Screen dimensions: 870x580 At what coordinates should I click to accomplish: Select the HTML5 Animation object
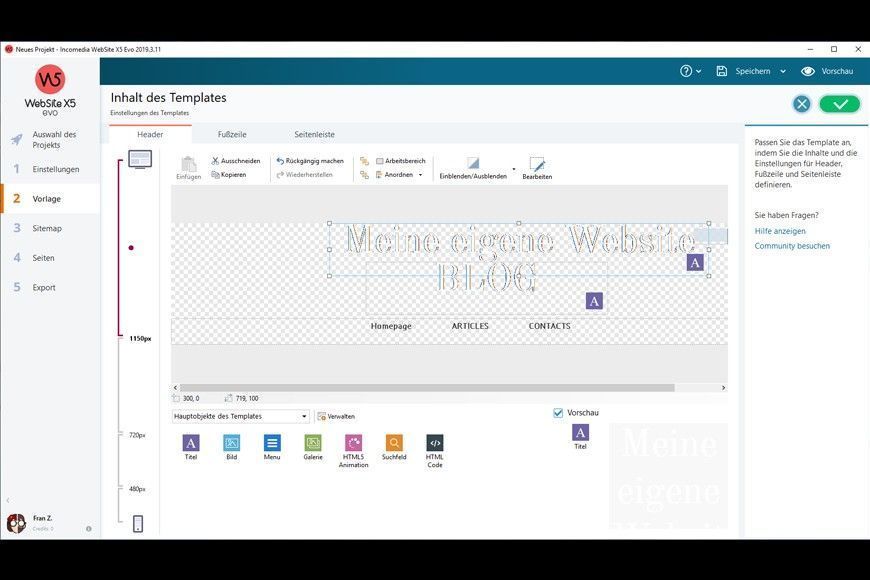click(353, 442)
